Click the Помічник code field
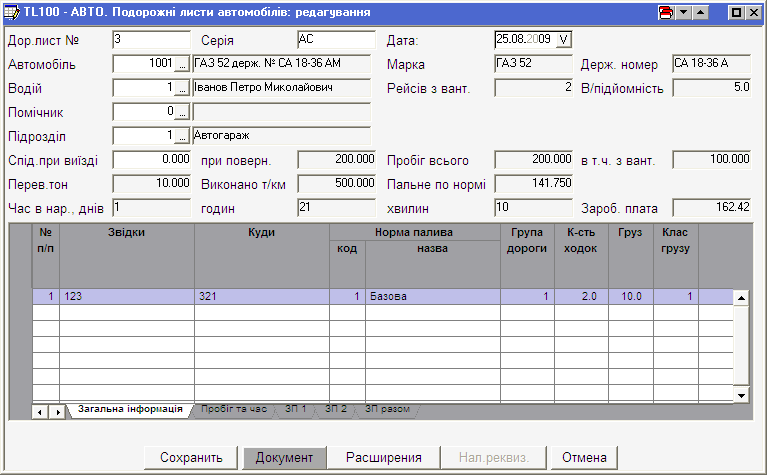 click(144, 112)
